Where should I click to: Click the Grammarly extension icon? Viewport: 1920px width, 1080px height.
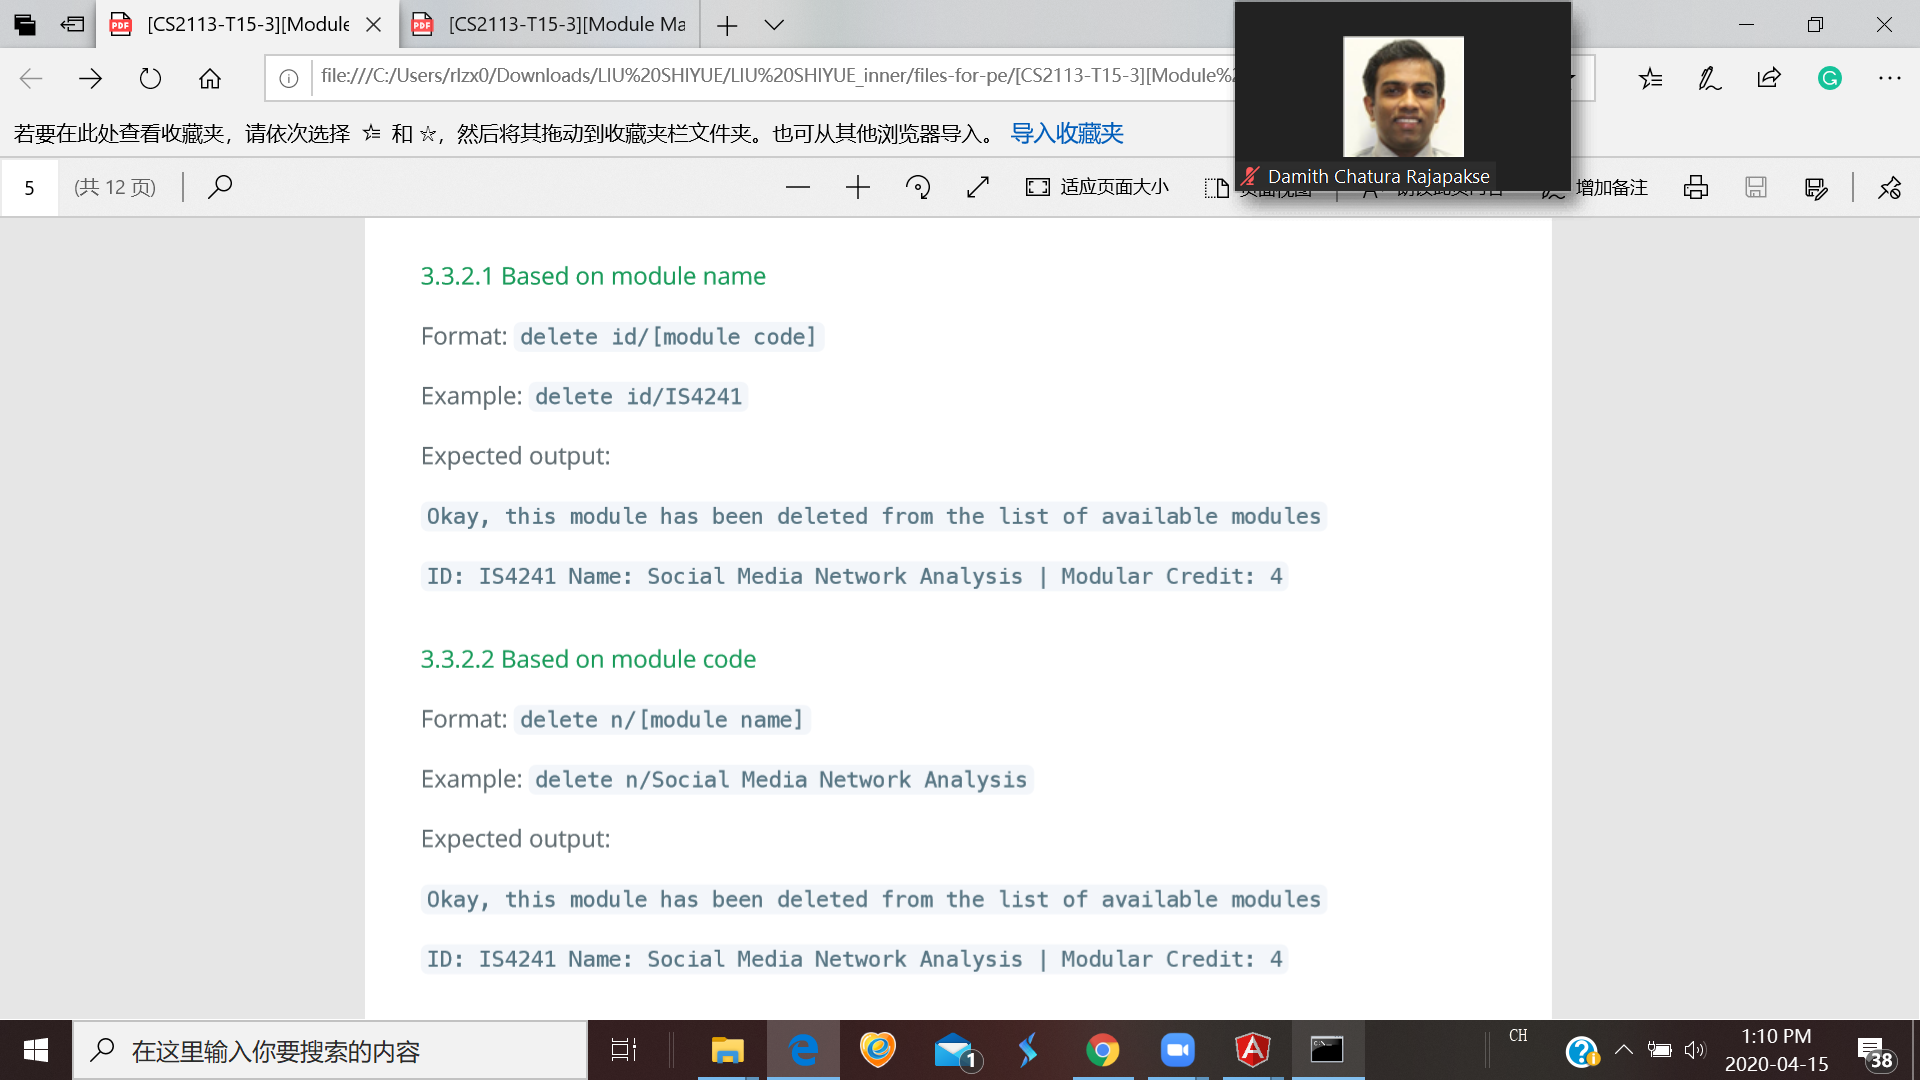1829,78
